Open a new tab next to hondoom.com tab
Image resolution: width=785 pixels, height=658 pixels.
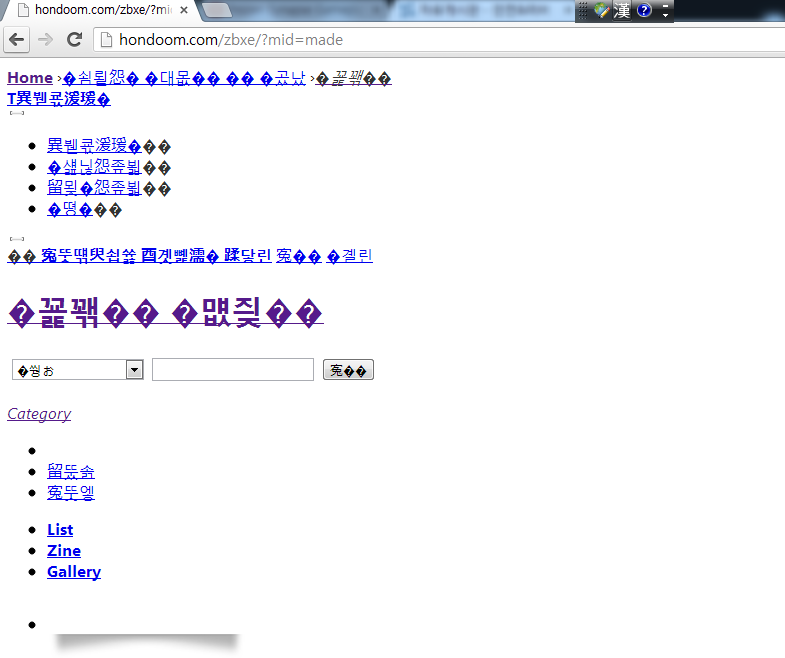click(217, 10)
